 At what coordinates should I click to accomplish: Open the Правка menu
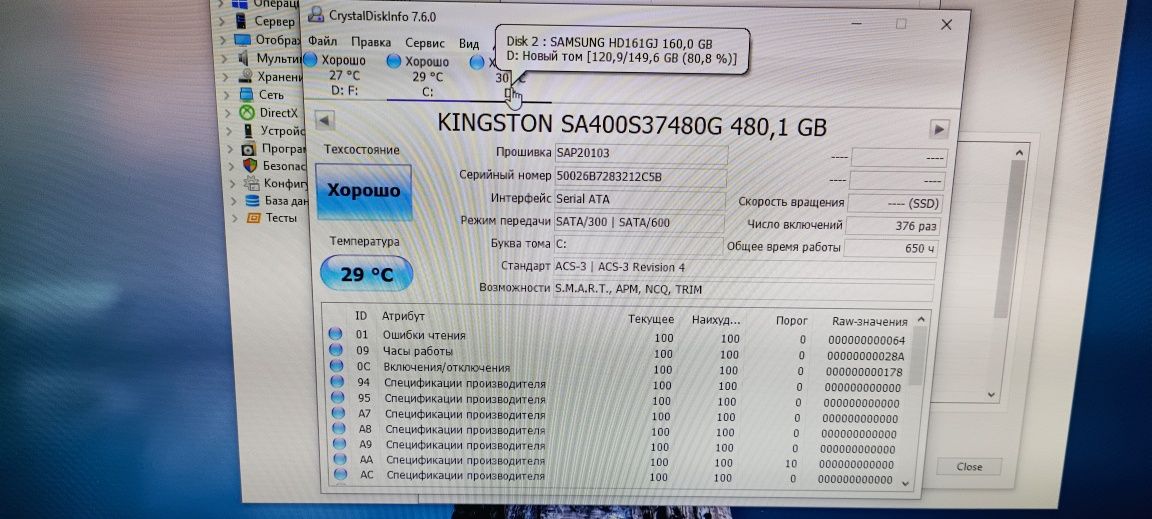point(371,43)
